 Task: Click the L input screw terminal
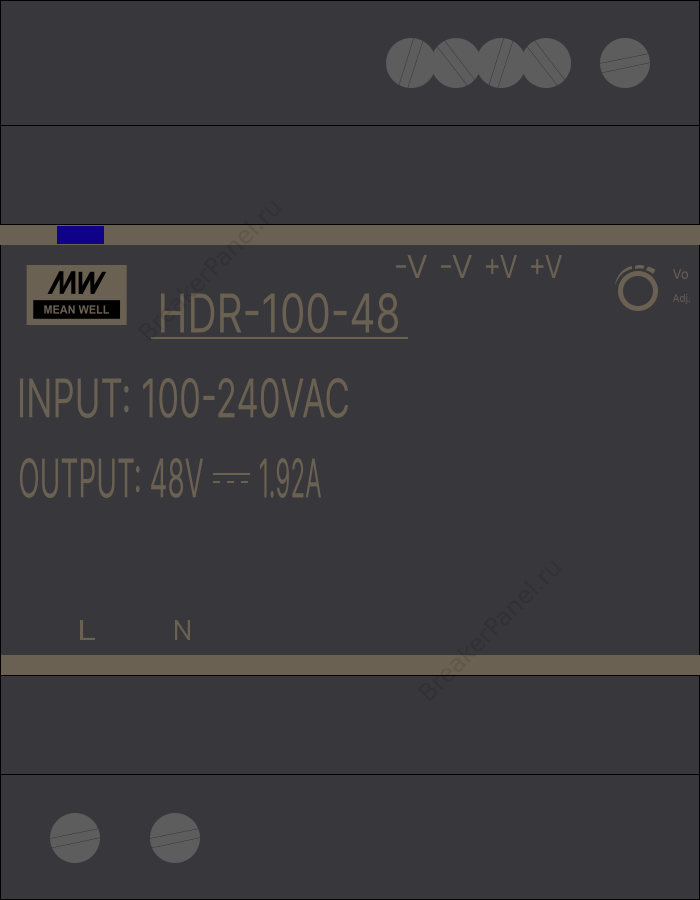tap(75, 837)
